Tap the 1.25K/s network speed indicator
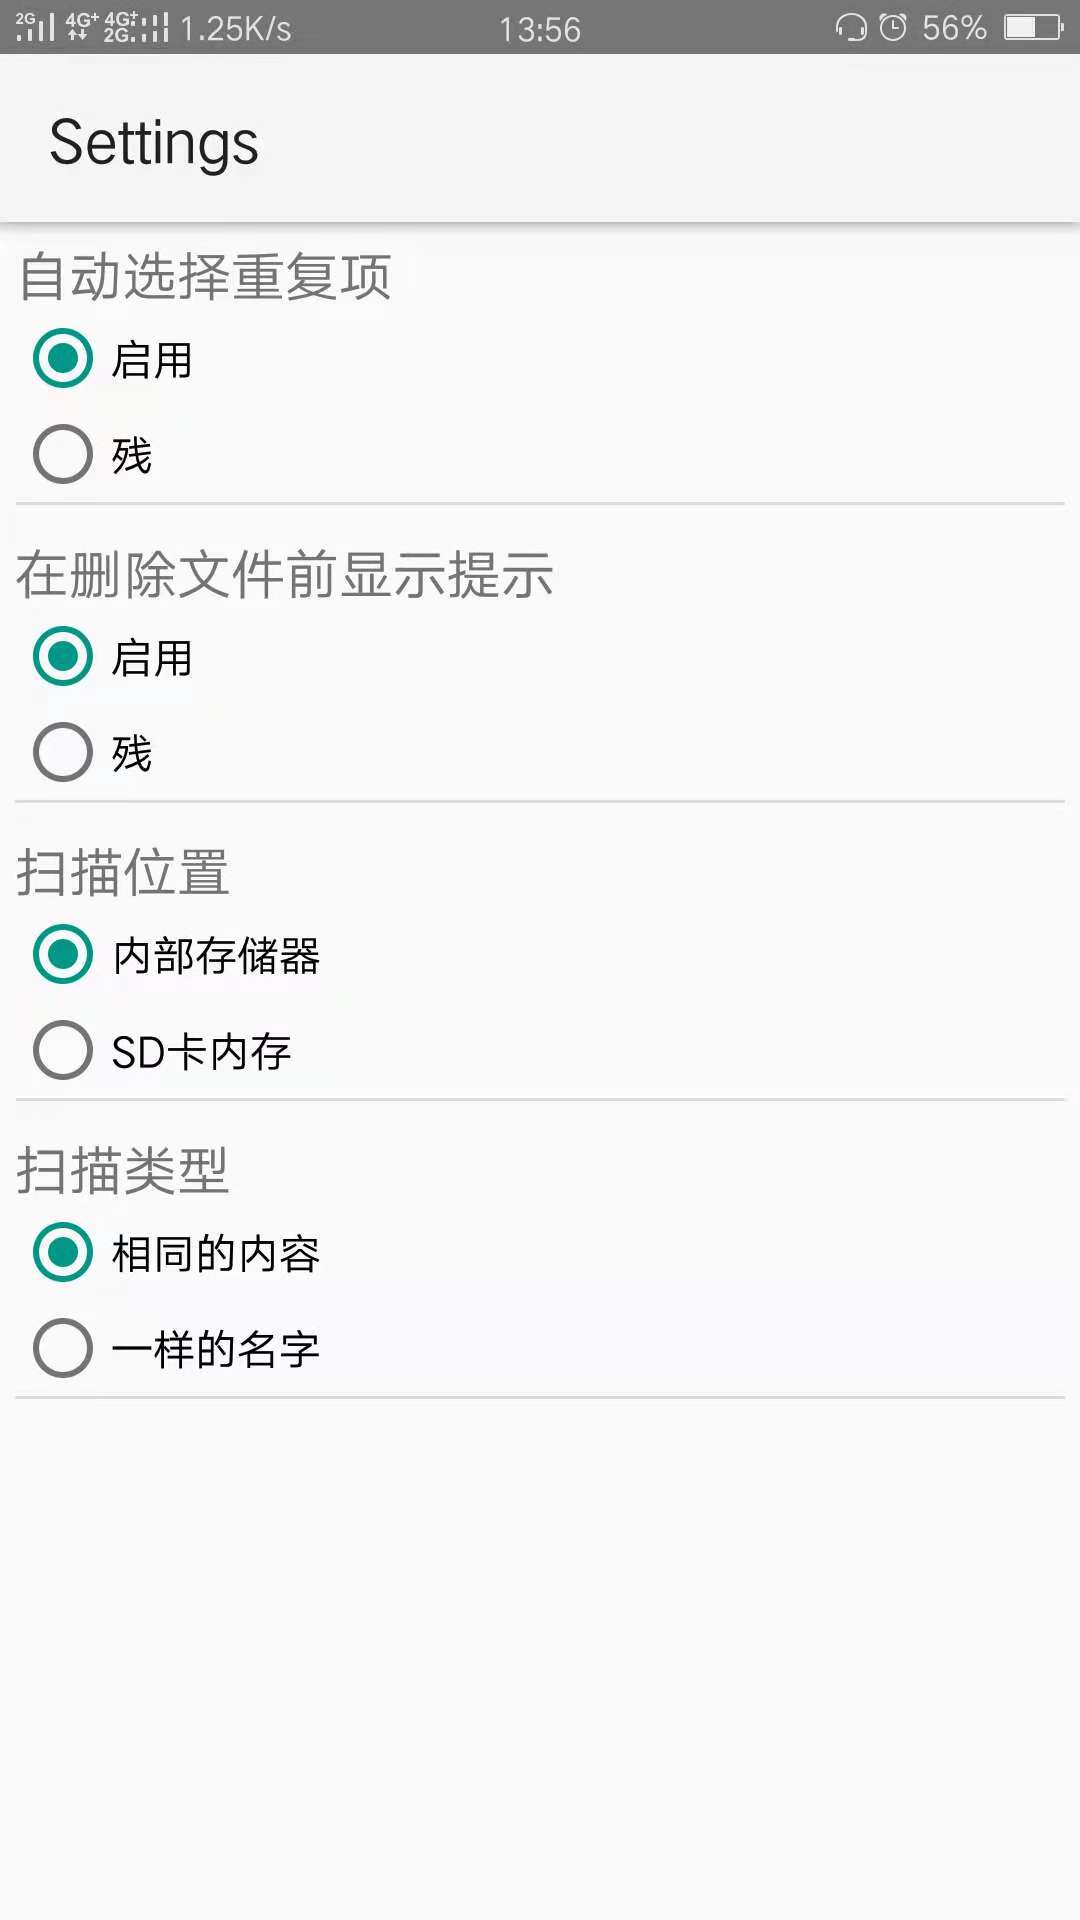The width and height of the screenshot is (1080, 1920). click(x=236, y=29)
